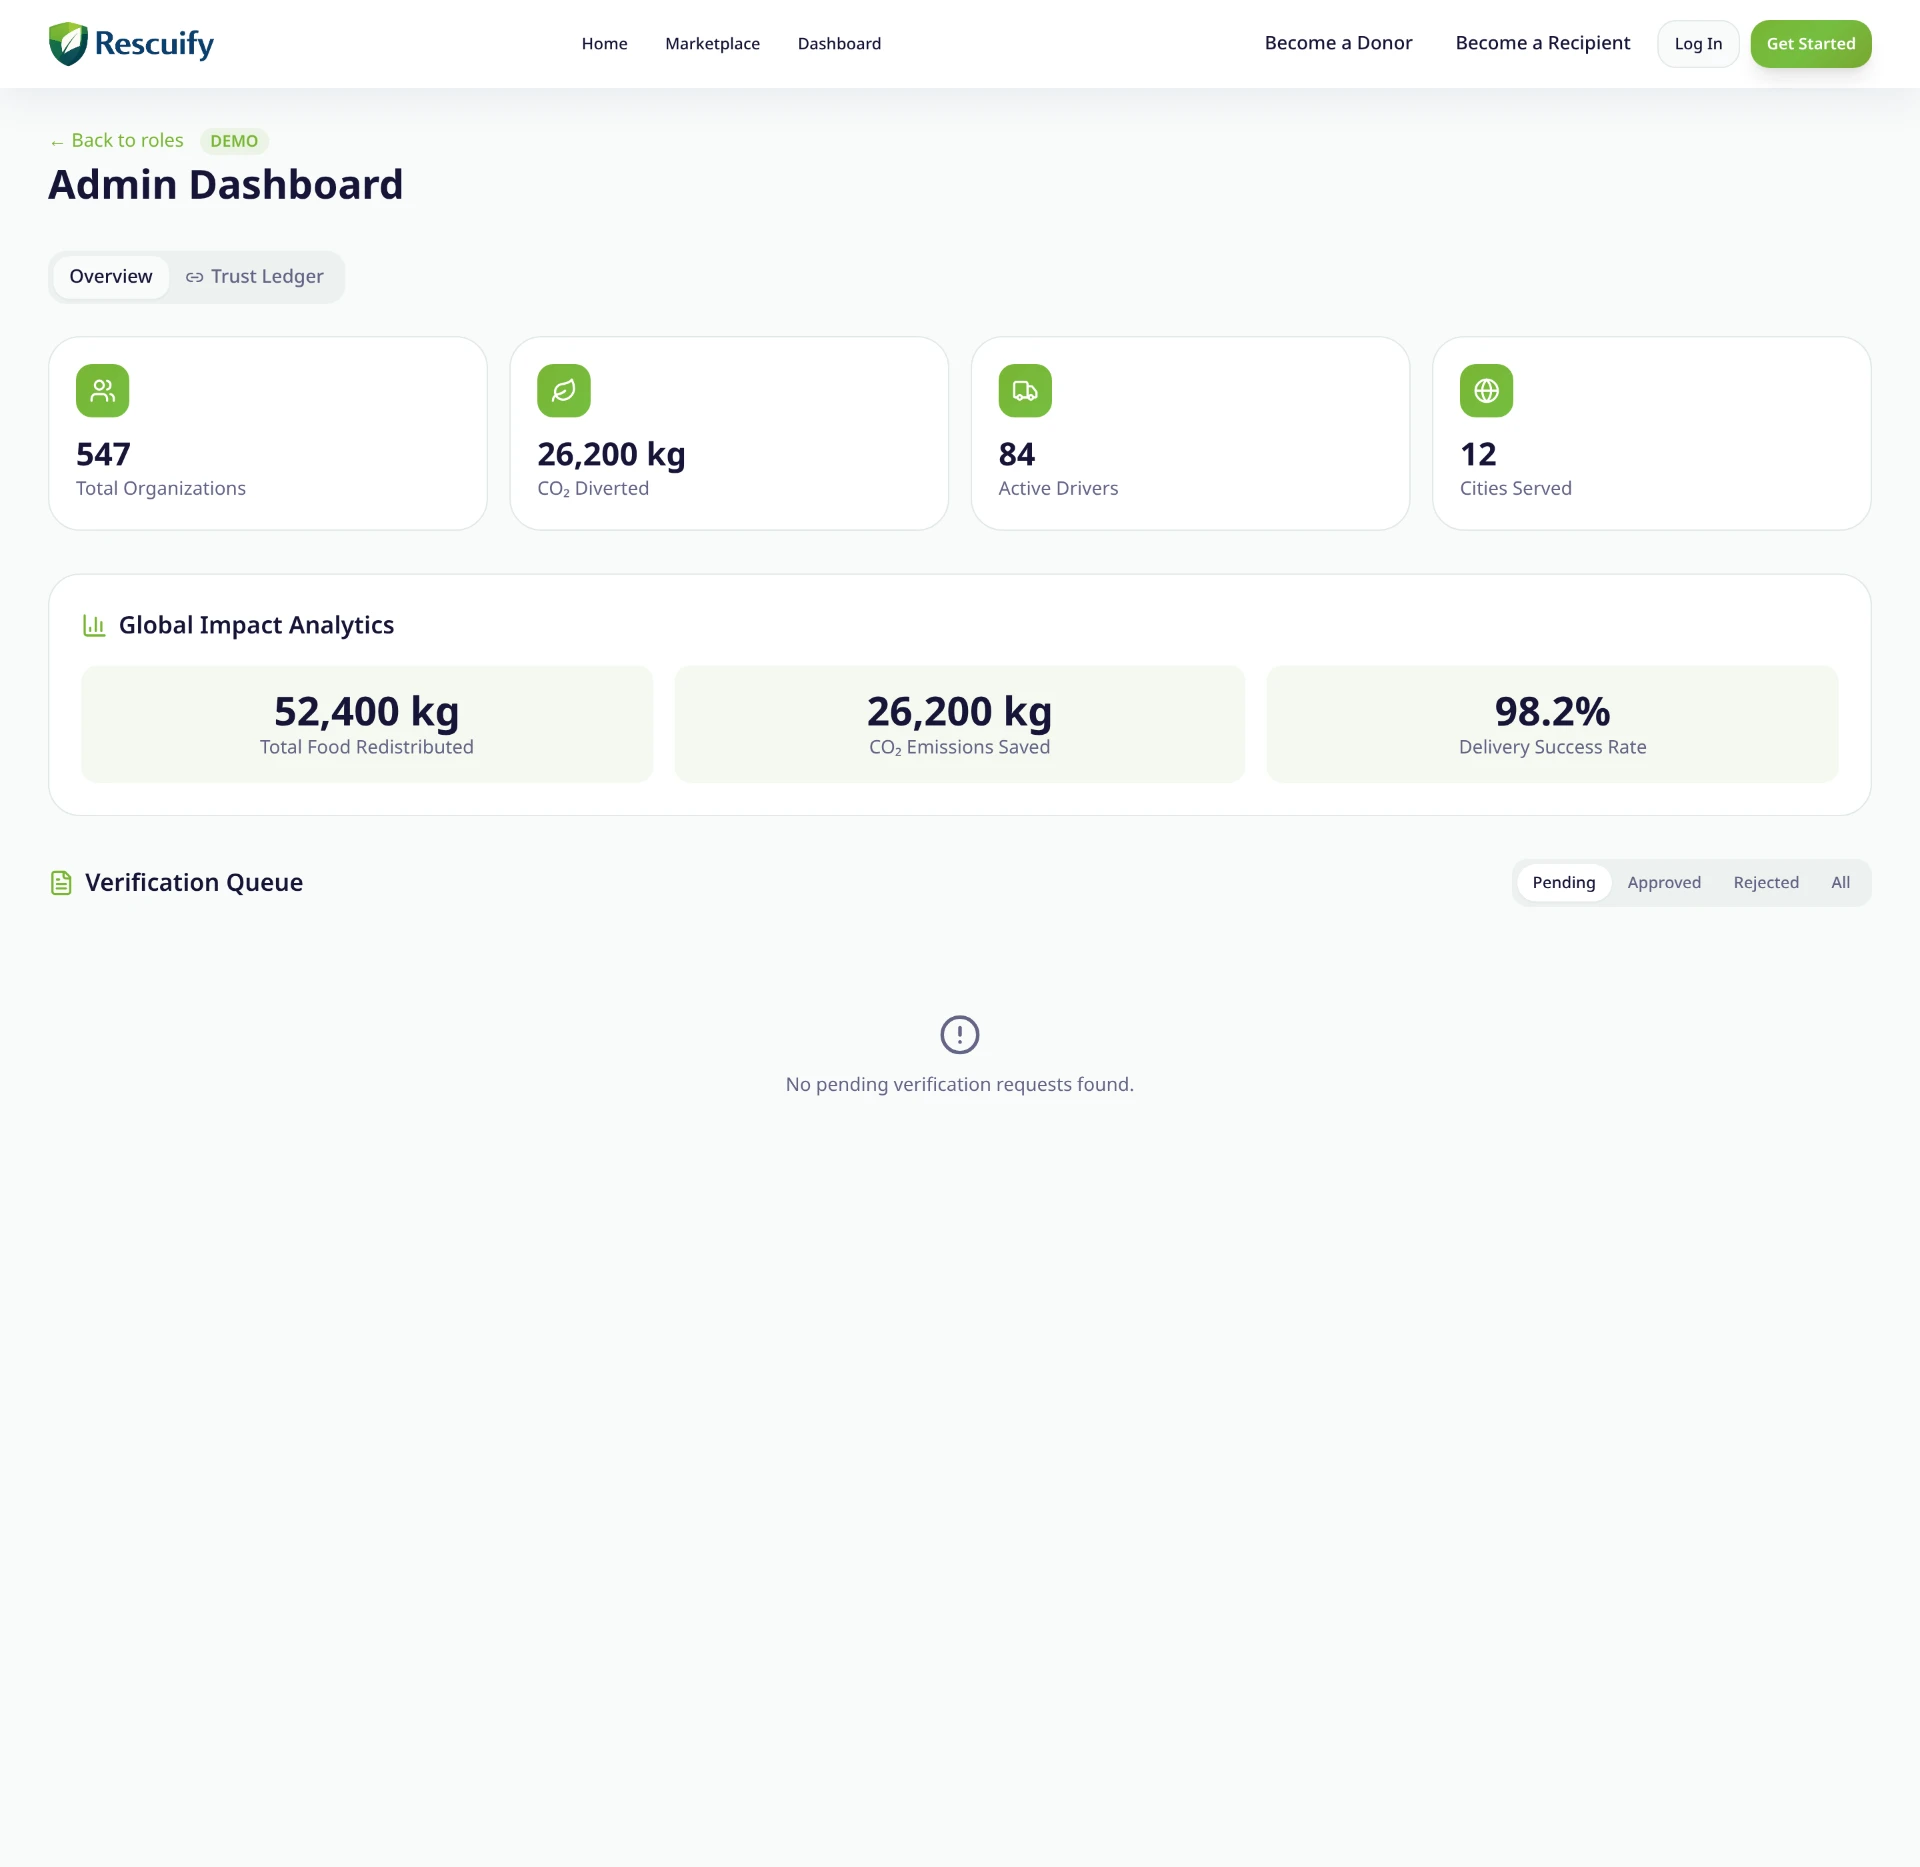Click the Rescuify shield logo
The height and width of the screenshot is (1867, 1920).
click(68, 44)
